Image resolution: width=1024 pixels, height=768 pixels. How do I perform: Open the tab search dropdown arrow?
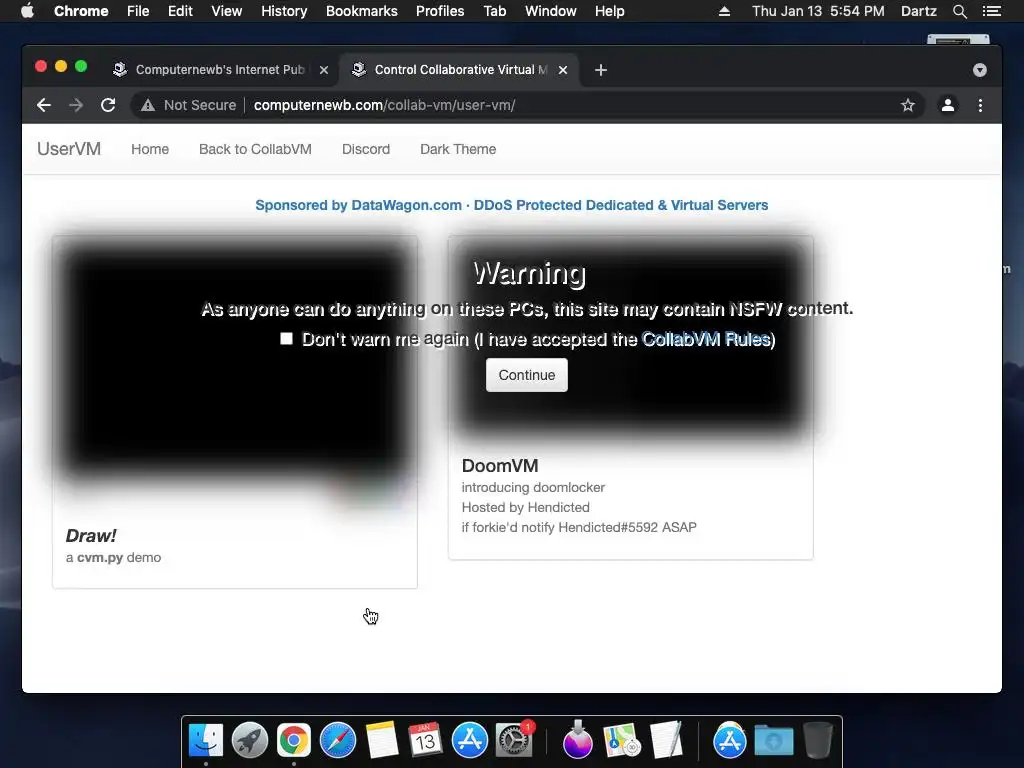point(980,70)
